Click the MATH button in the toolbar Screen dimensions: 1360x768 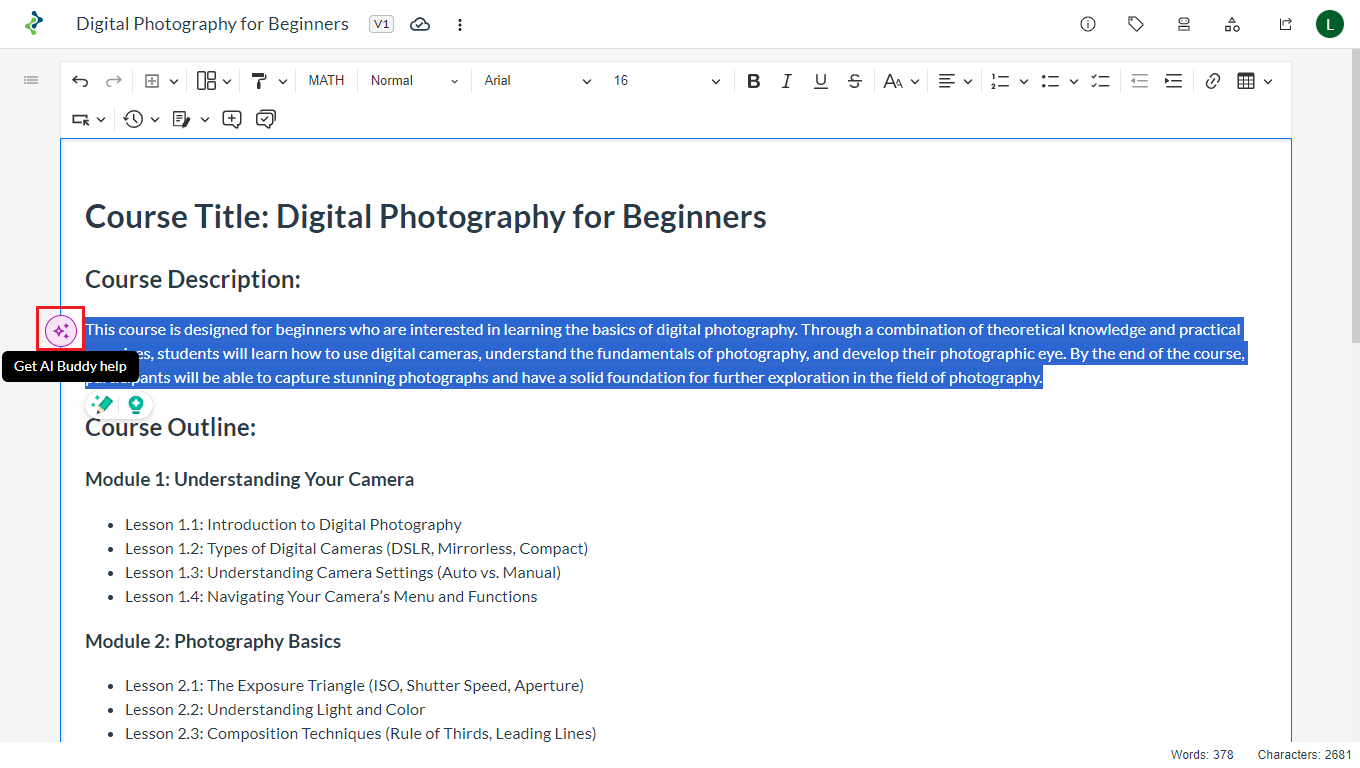point(326,81)
